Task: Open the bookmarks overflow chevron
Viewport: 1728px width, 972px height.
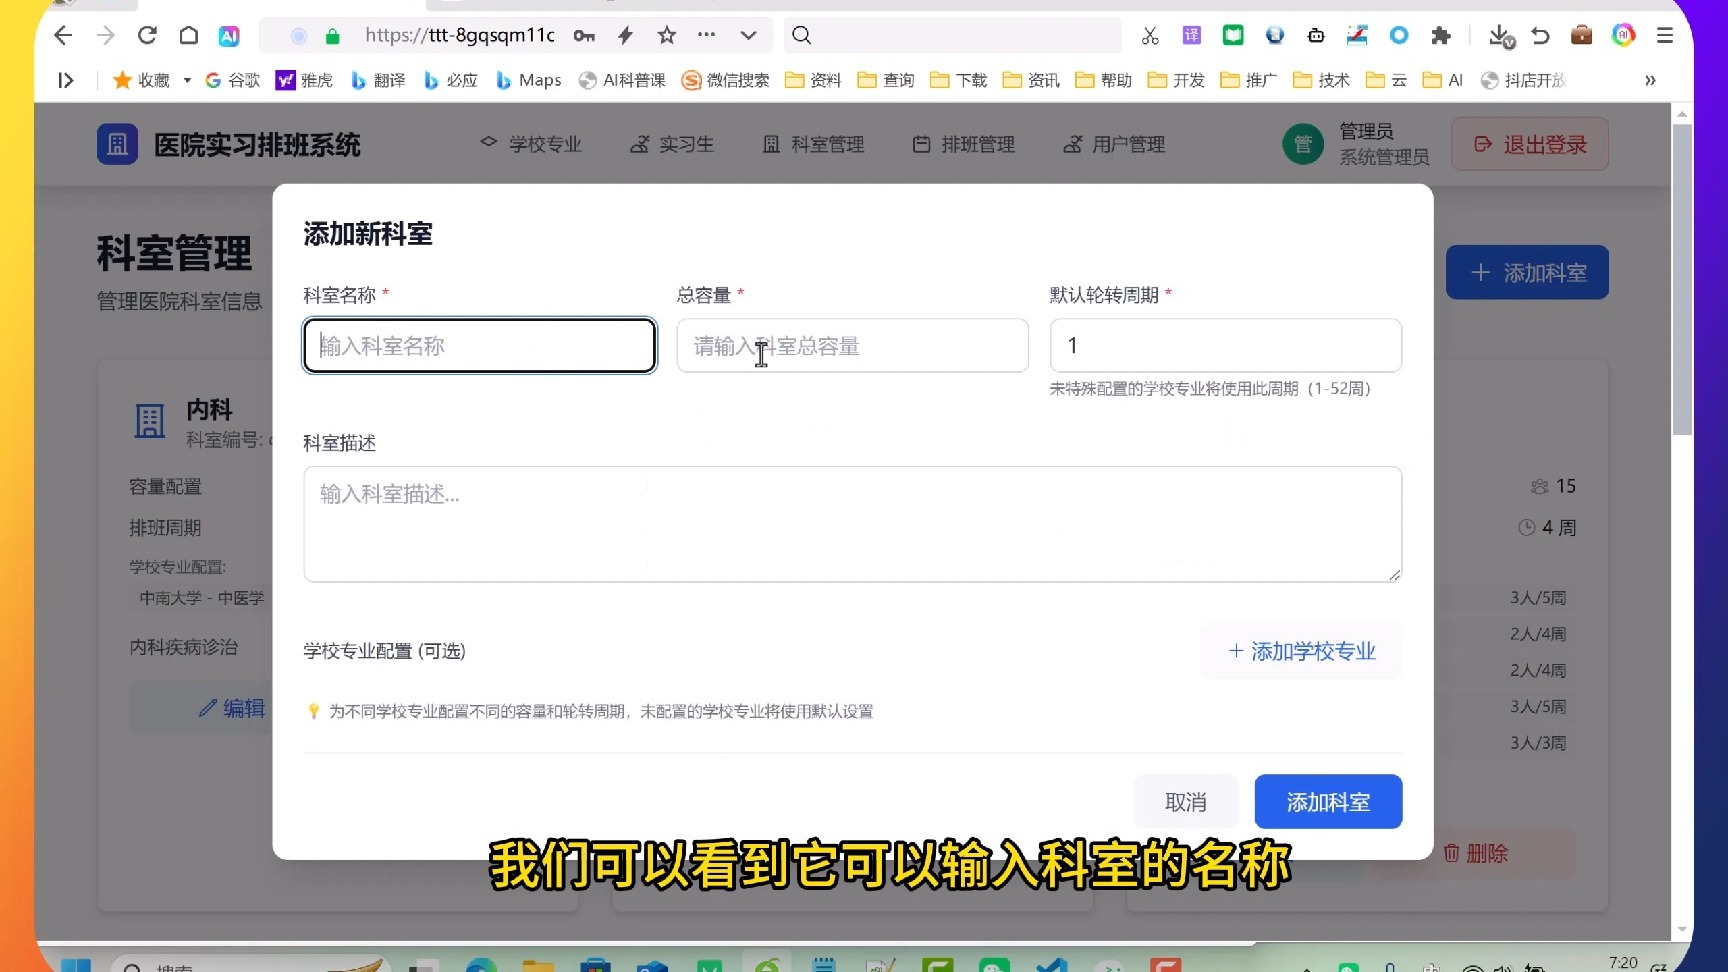Action: [x=1650, y=80]
